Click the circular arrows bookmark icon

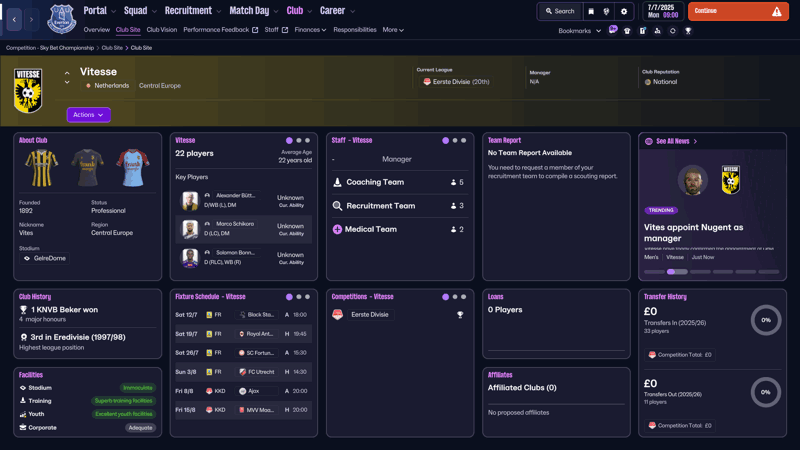click(x=672, y=31)
